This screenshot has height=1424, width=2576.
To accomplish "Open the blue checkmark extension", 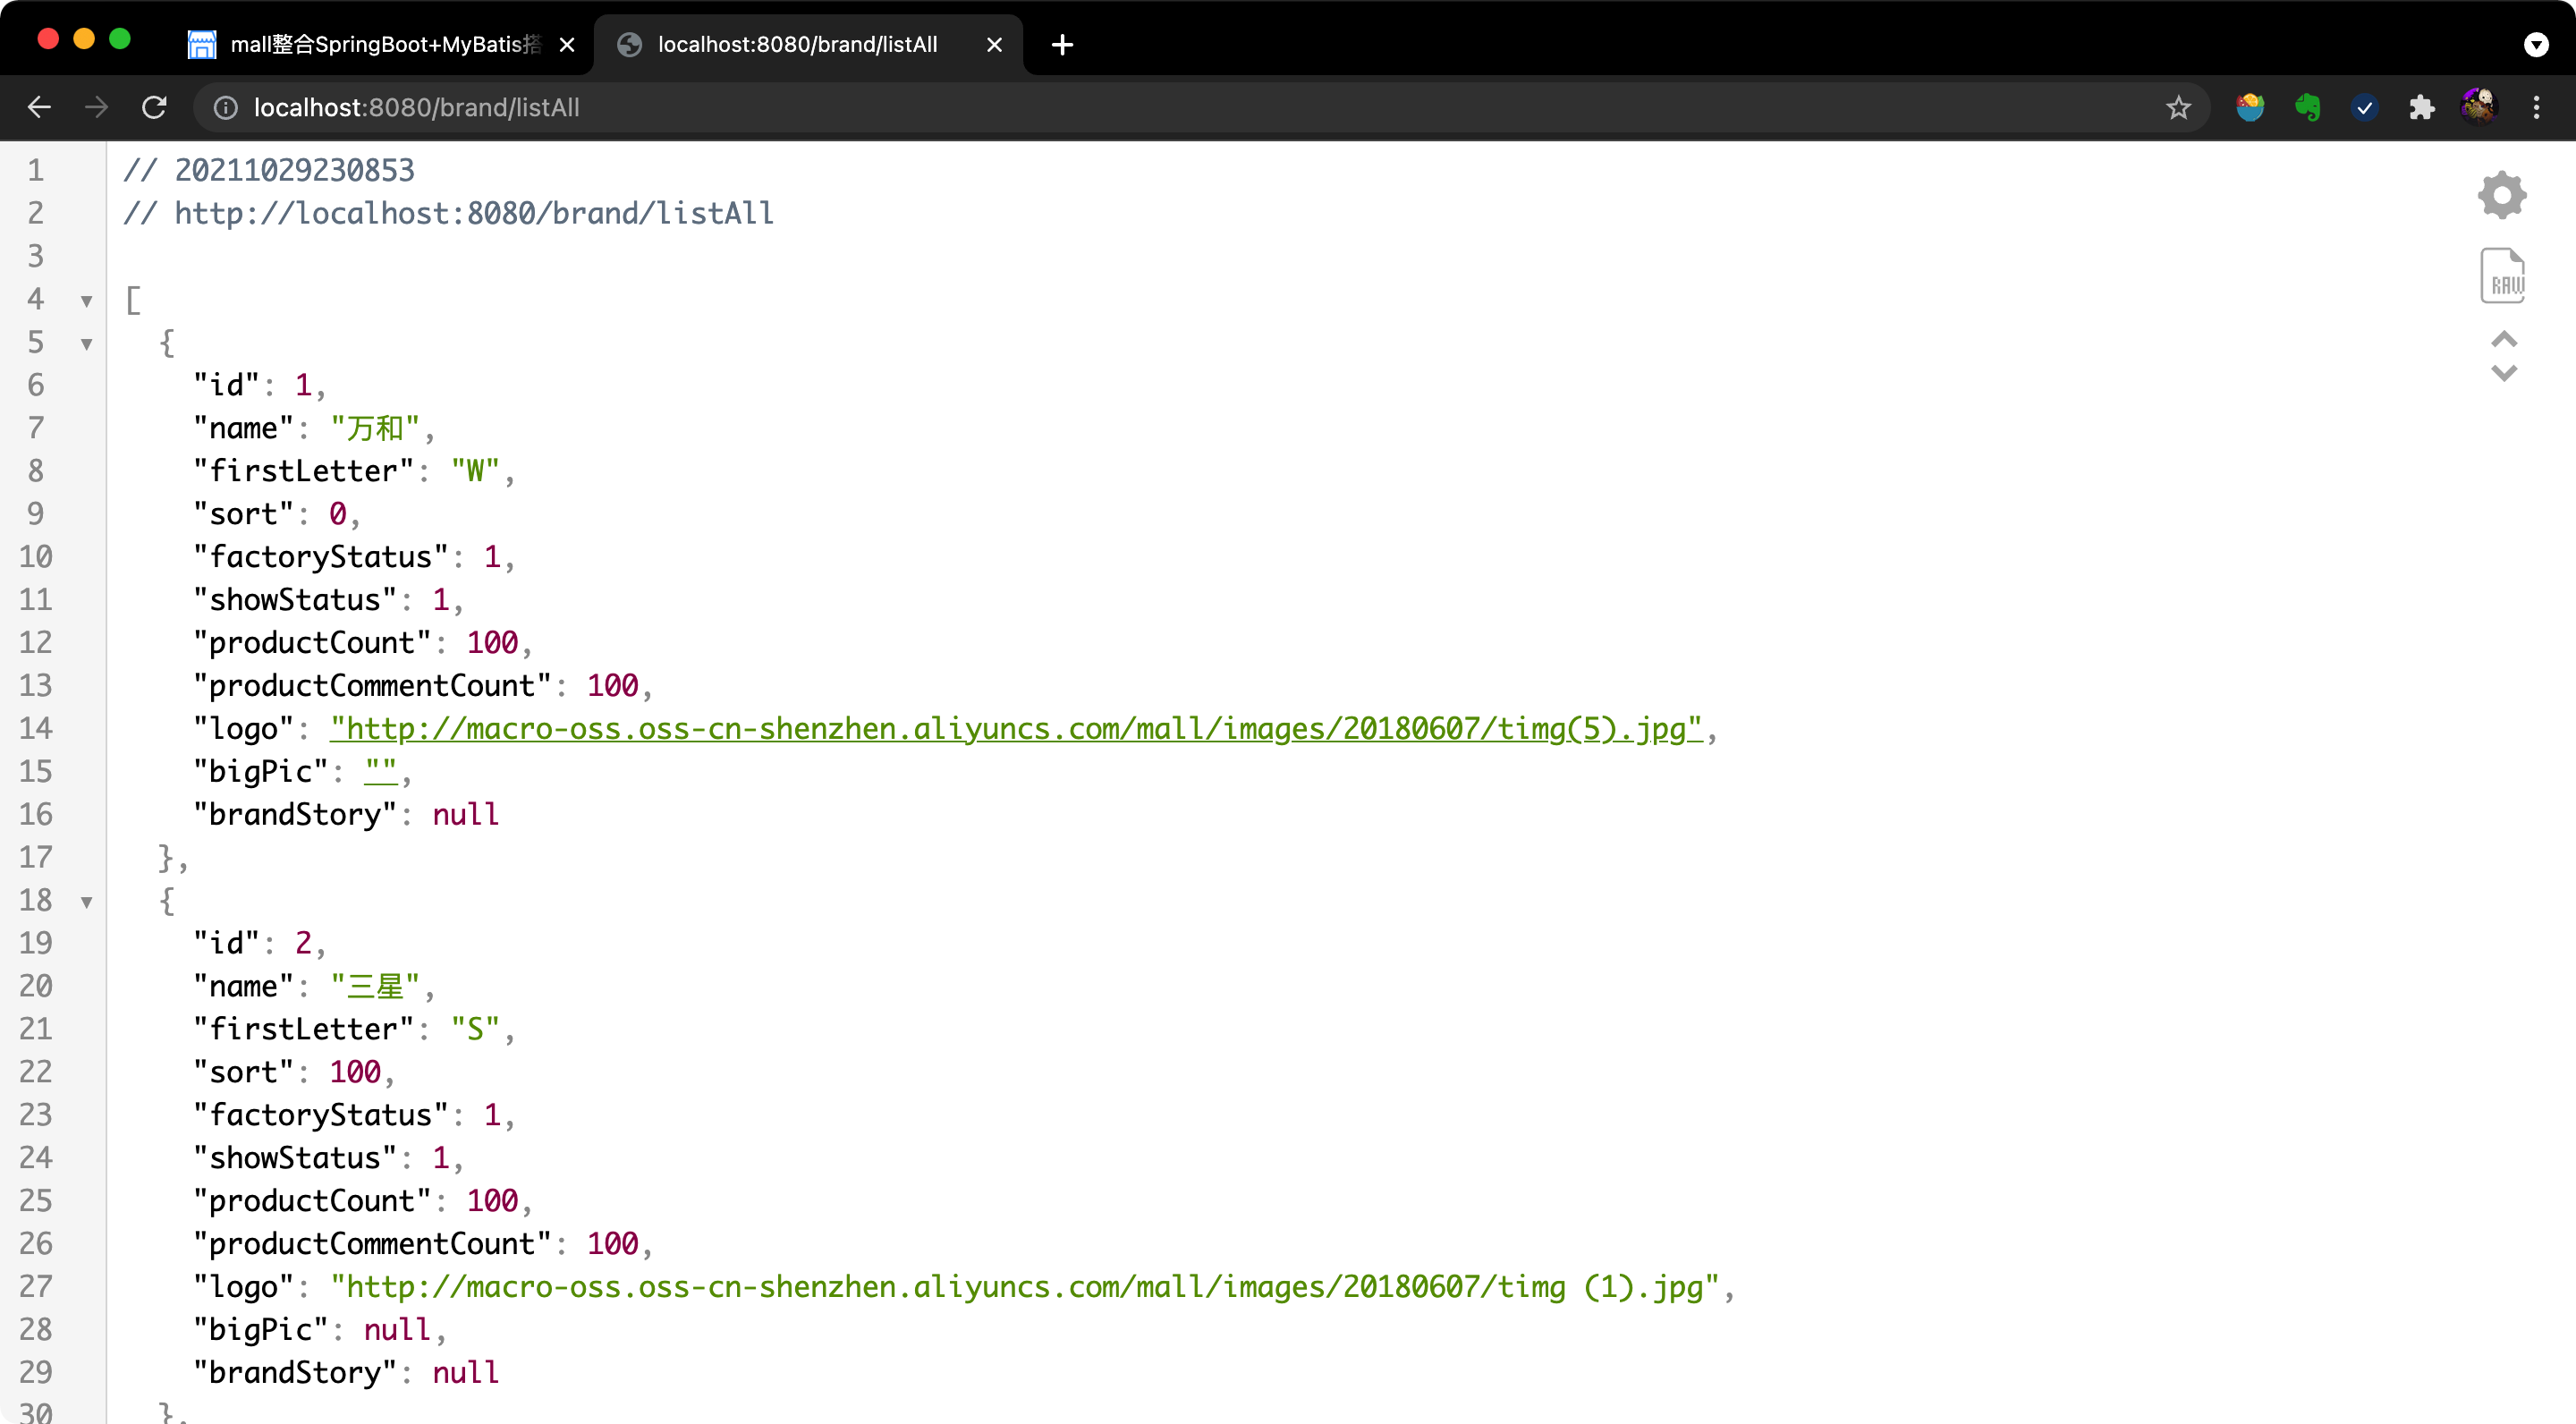I will [2365, 107].
